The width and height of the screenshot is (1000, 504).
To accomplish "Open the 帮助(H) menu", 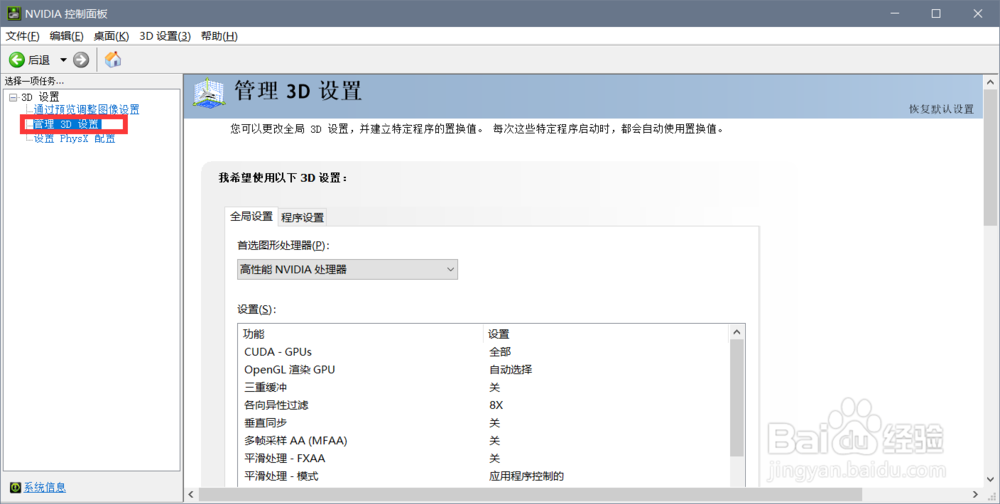I will point(219,36).
